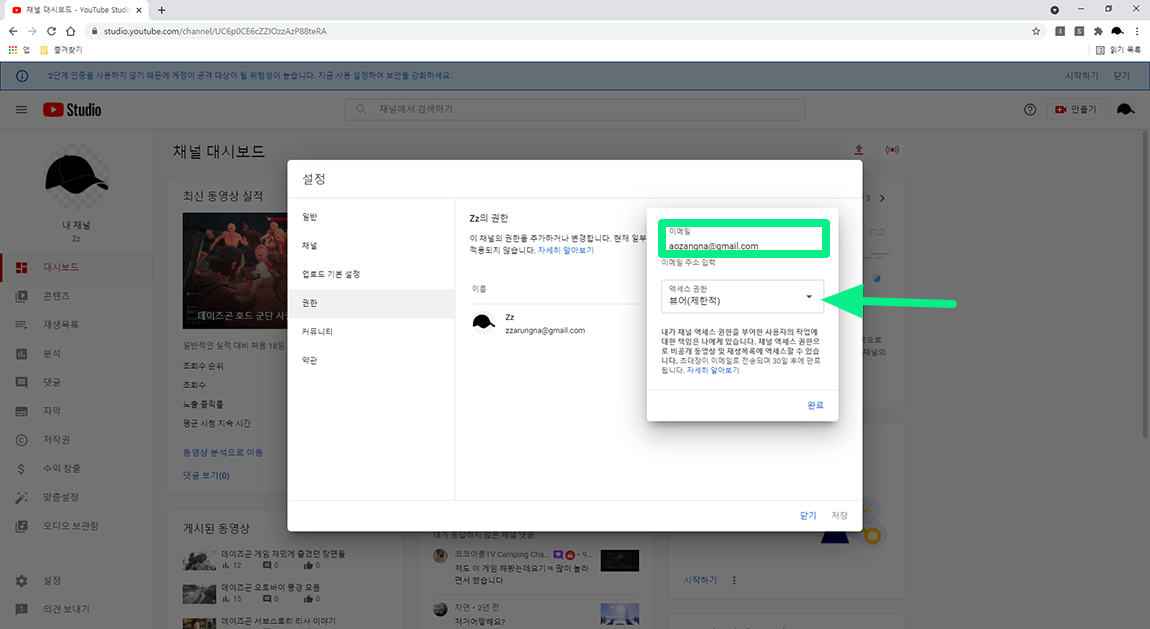Open 데이즈곤 오토바이 풍경 모음 video
1150x629 pixels.
pos(271,587)
